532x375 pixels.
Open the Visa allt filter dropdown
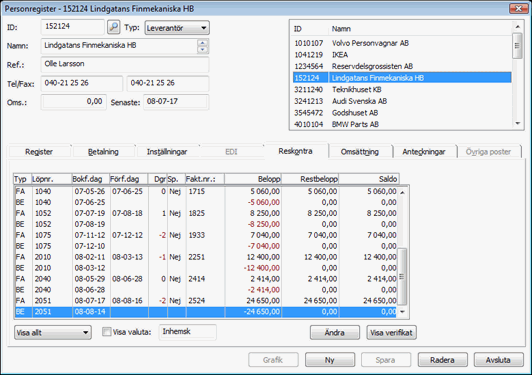[53, 333]
